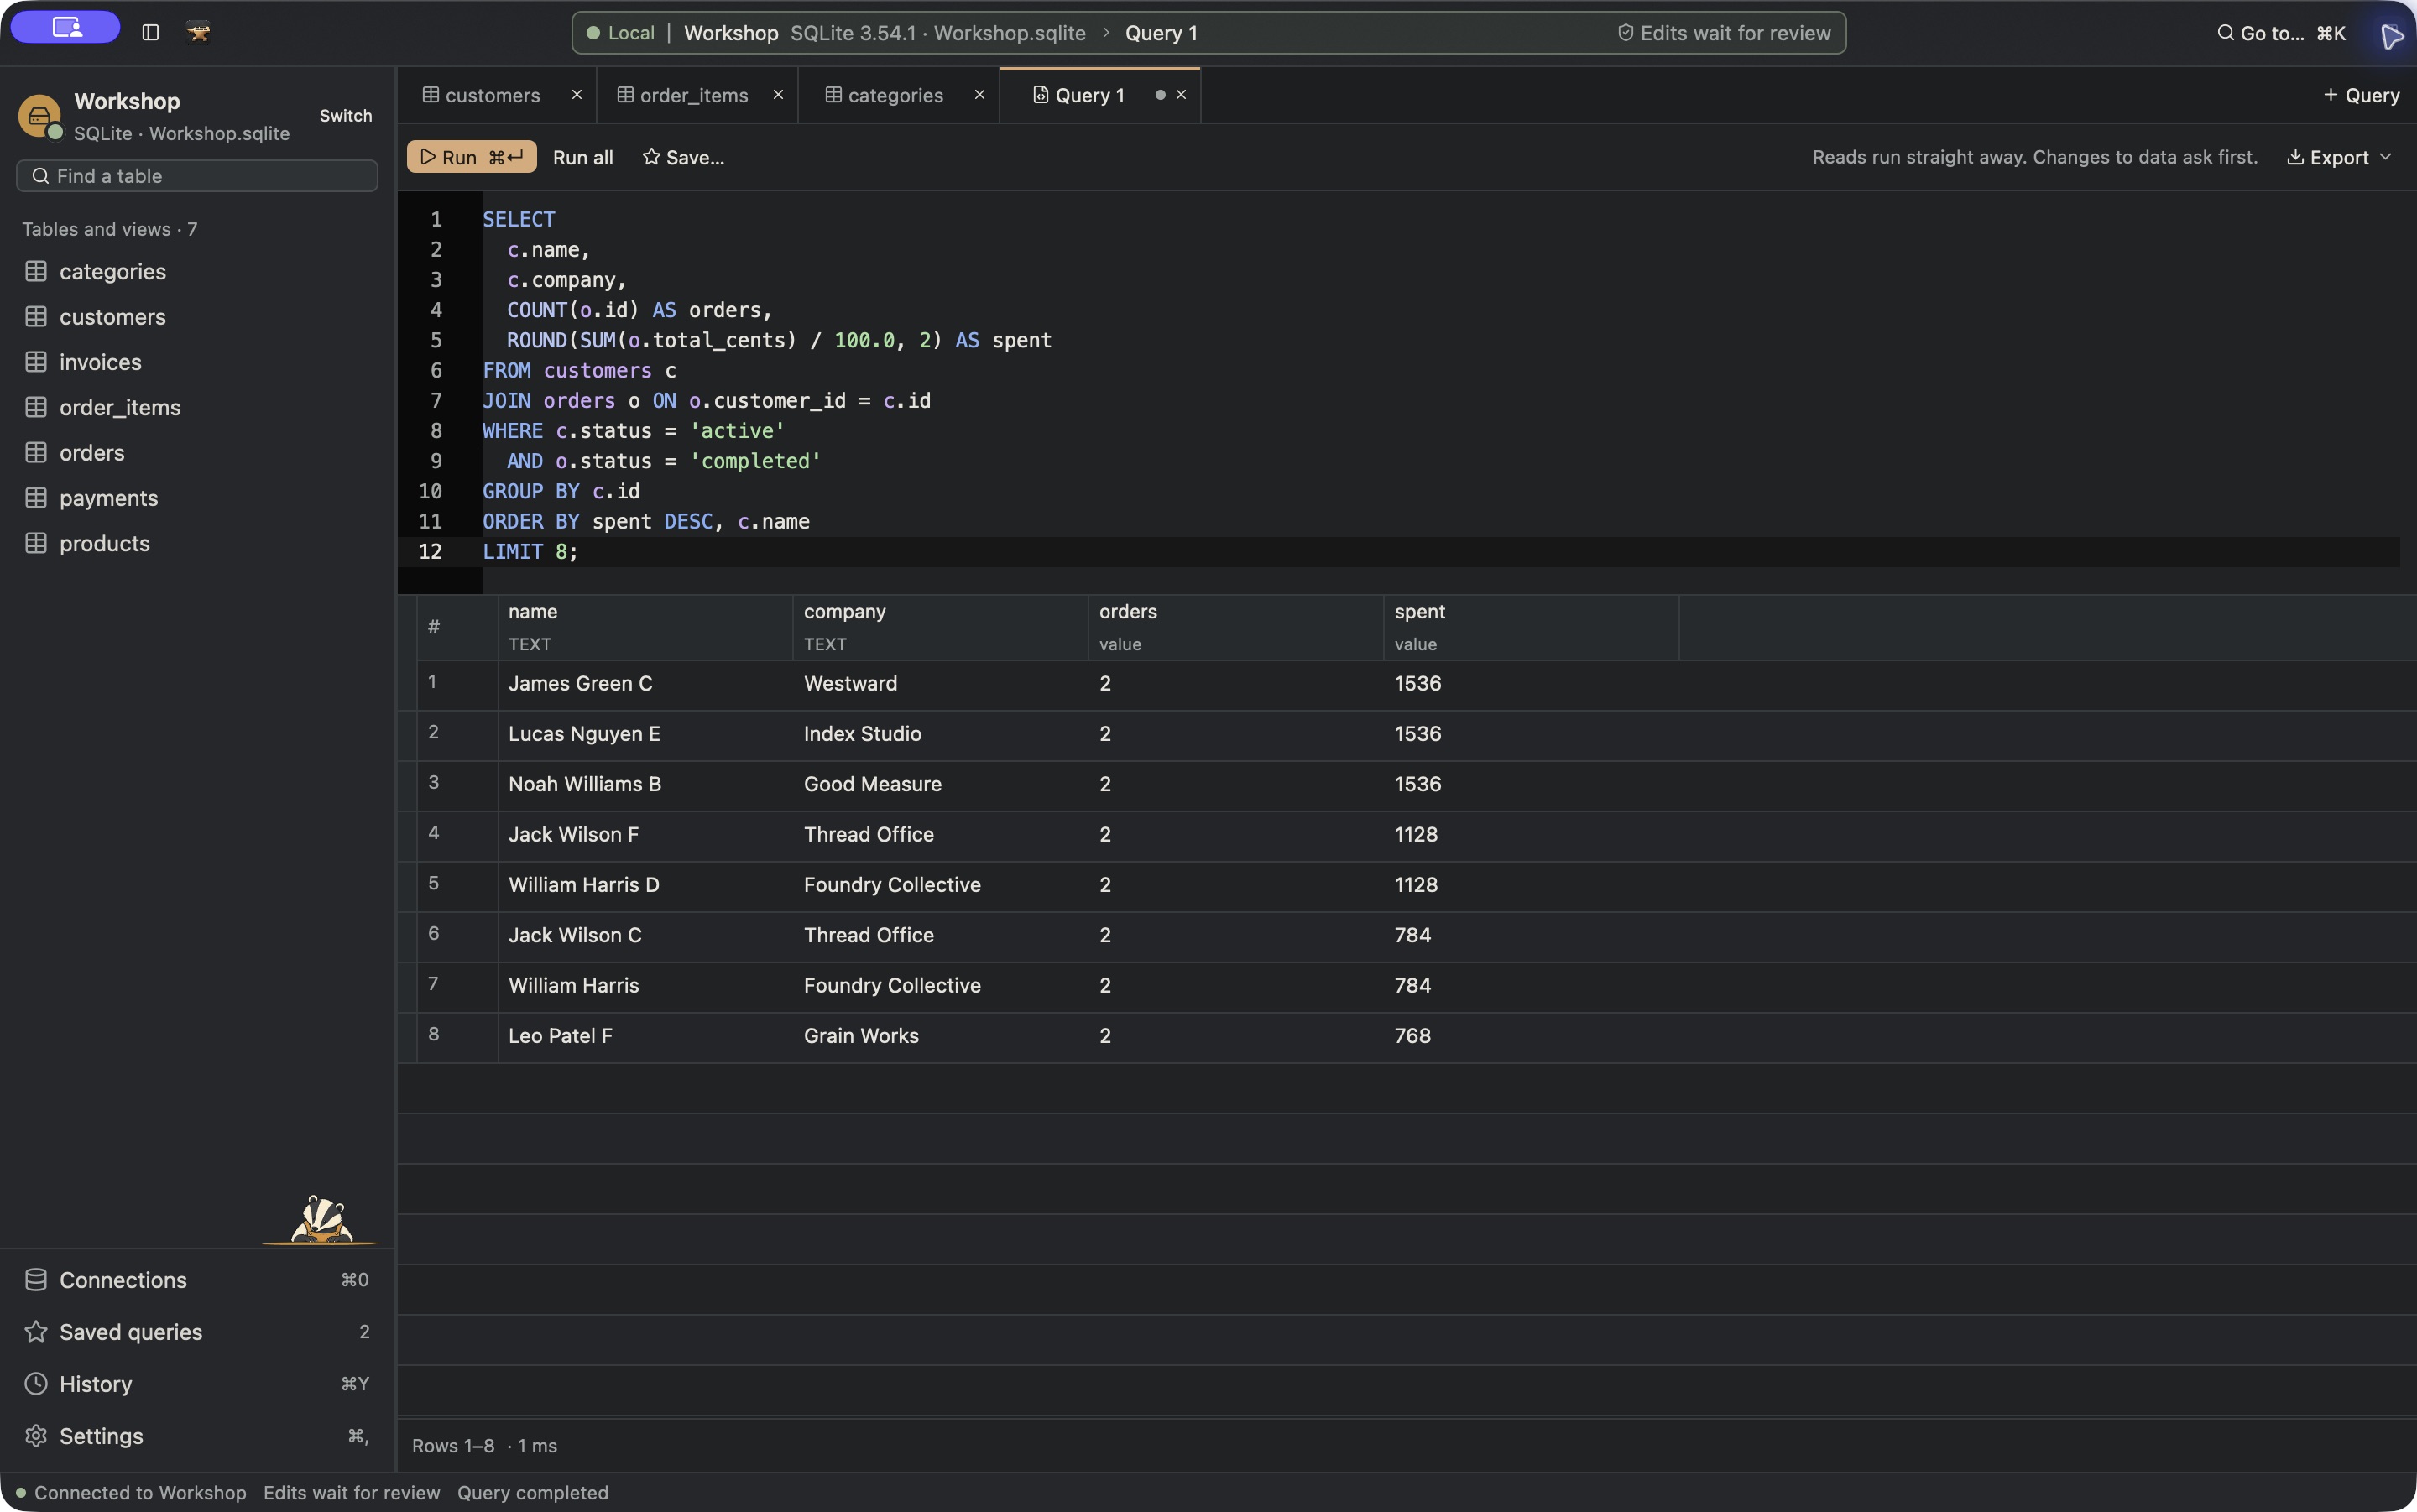Click Query 1 in the breadcrumb

(1161, 33)
